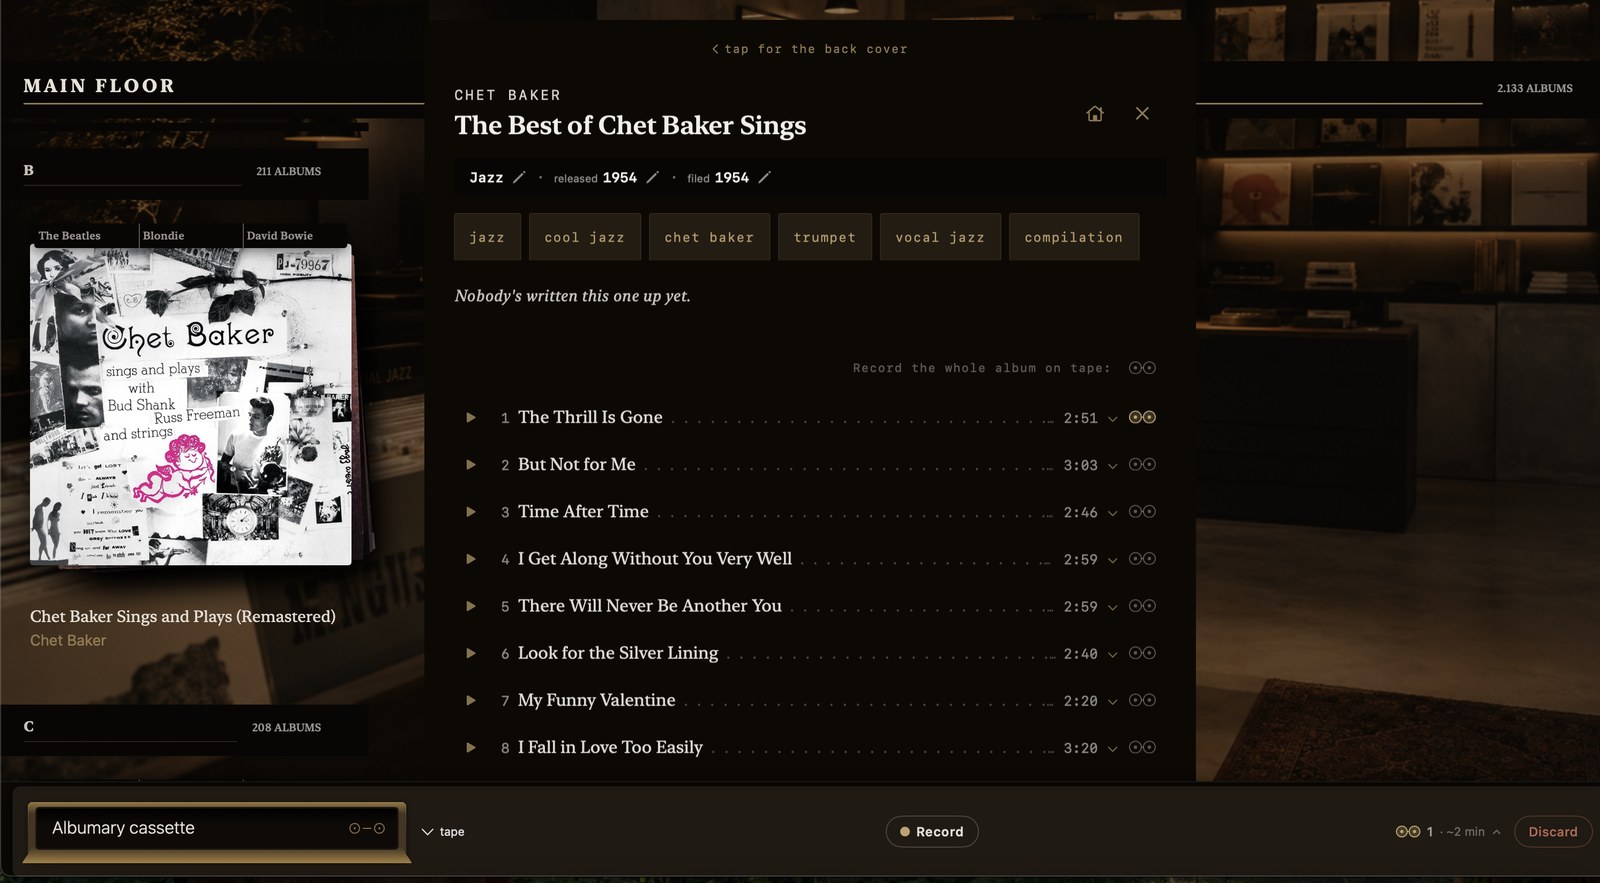
Task: Select the compilation tag
Action: (x=1074, y=237)
